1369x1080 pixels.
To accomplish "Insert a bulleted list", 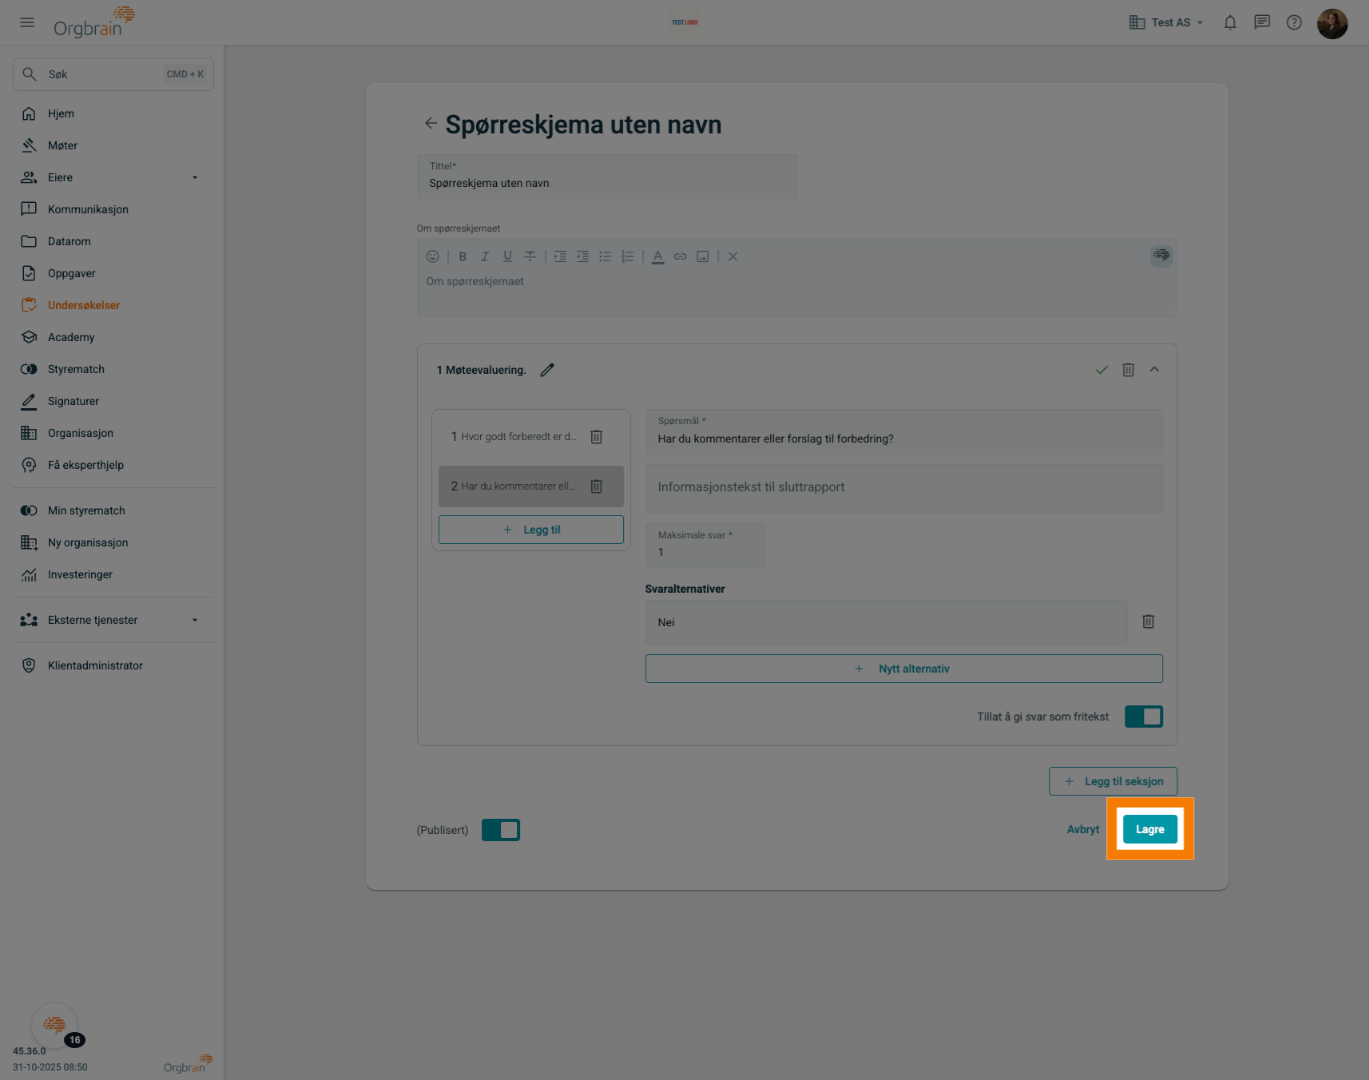I will (605, 257).
